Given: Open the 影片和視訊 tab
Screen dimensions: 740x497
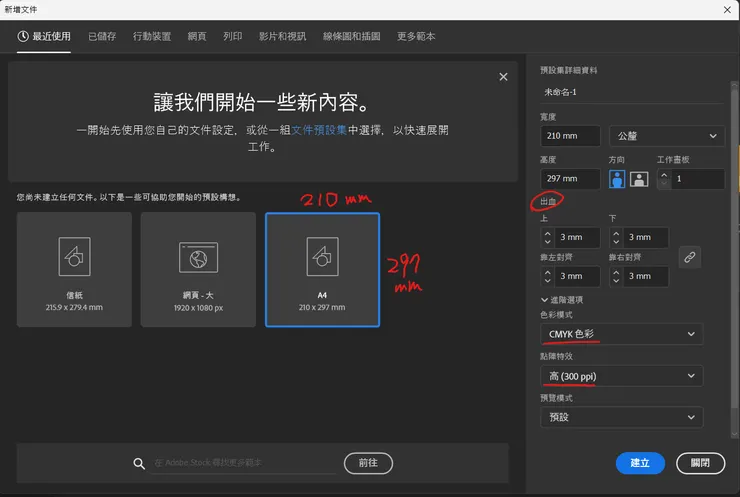Looking at the screenshot, I should pyautogui.click(x=282, y=36).
